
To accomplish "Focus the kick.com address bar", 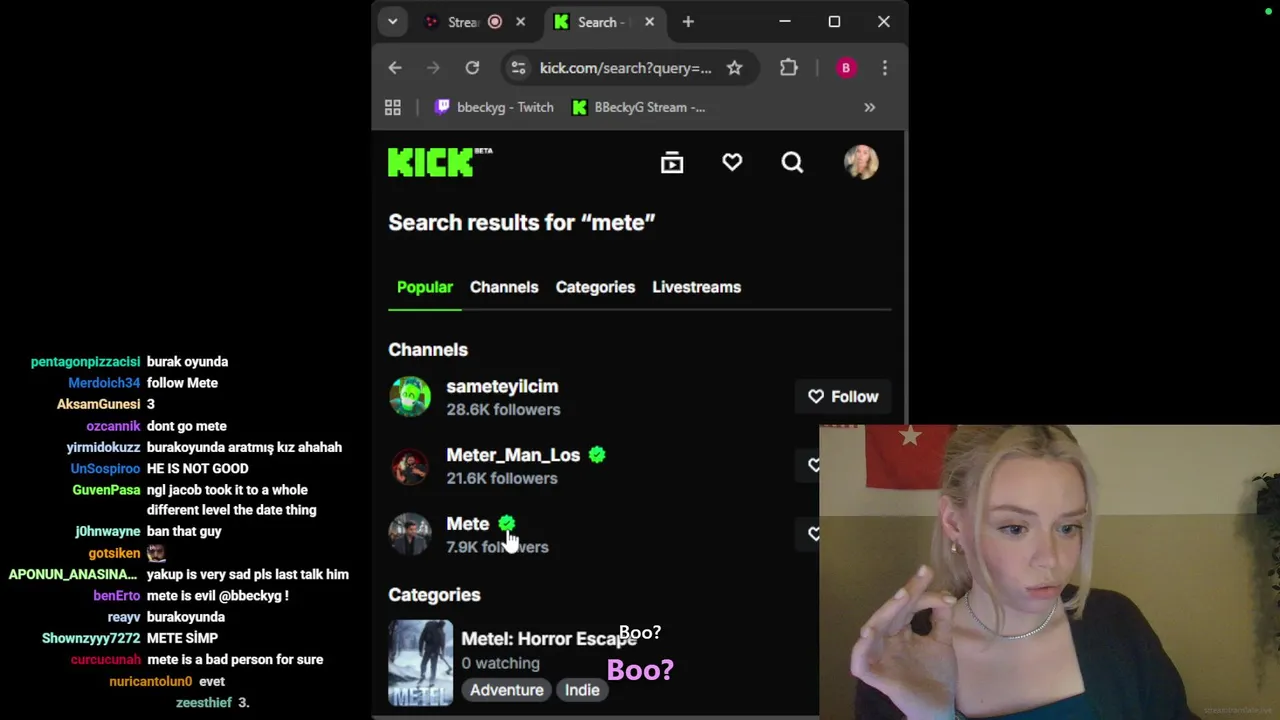I will pos(626,68).
